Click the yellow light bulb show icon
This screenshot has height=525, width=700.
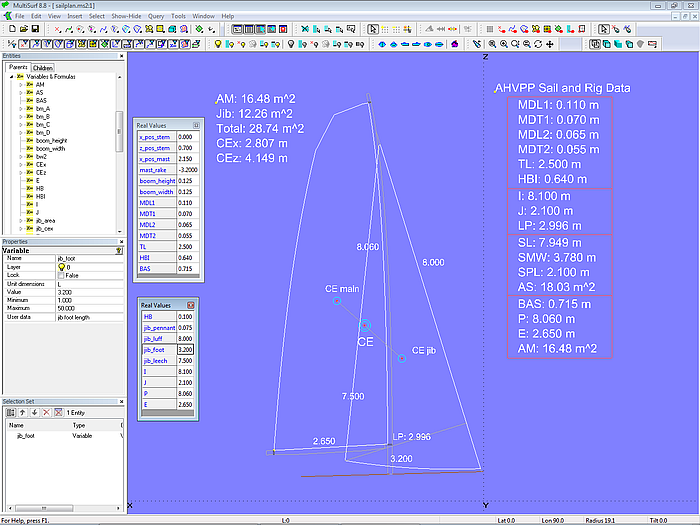[217, 44]
